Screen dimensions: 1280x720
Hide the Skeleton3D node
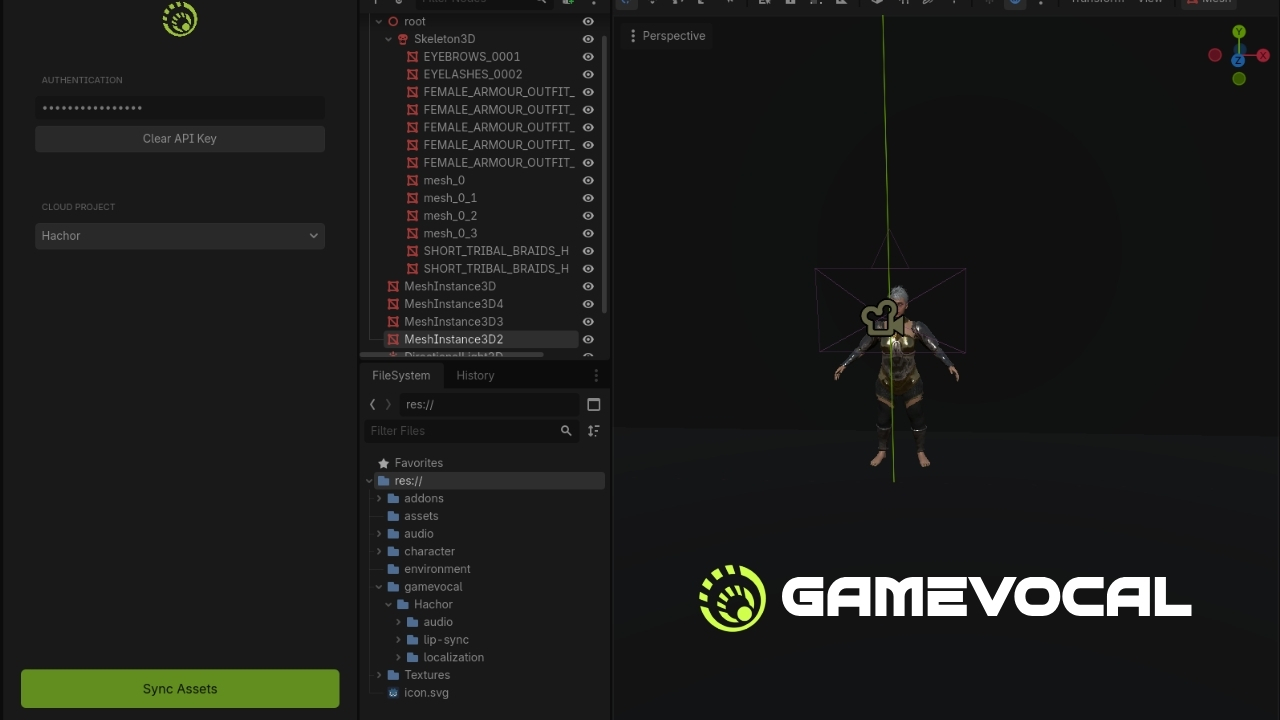click(588, 39)
